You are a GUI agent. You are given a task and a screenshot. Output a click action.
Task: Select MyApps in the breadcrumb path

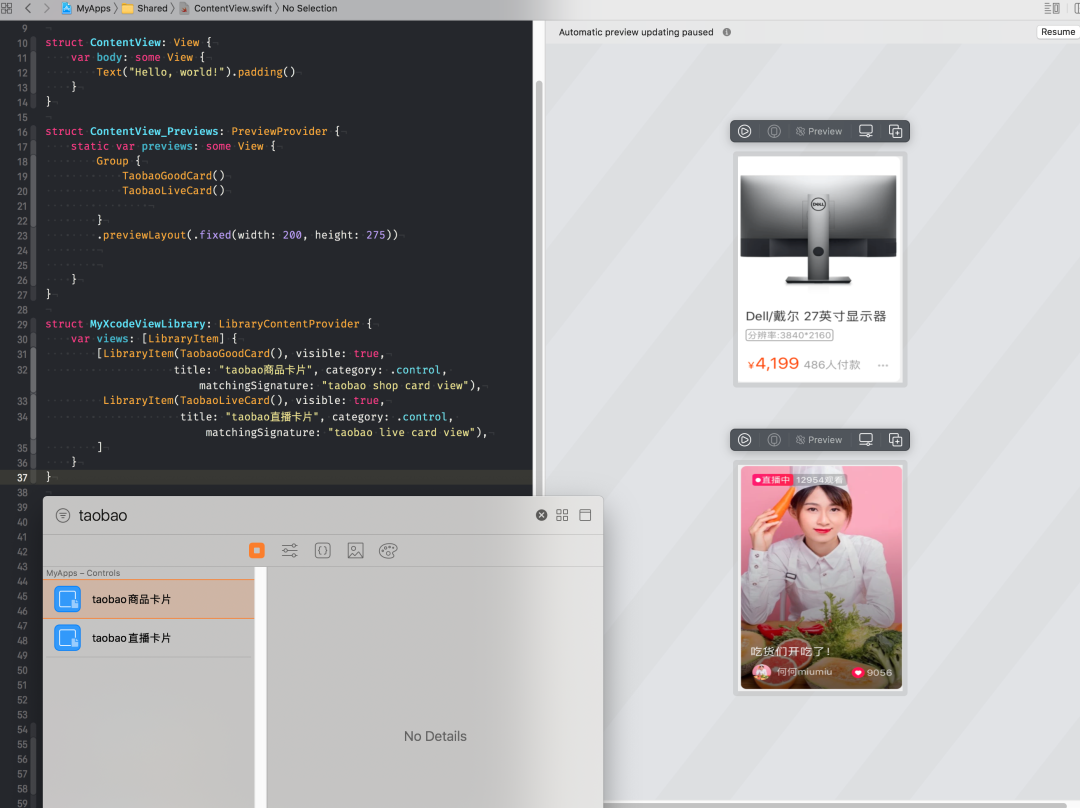point(87,8)
